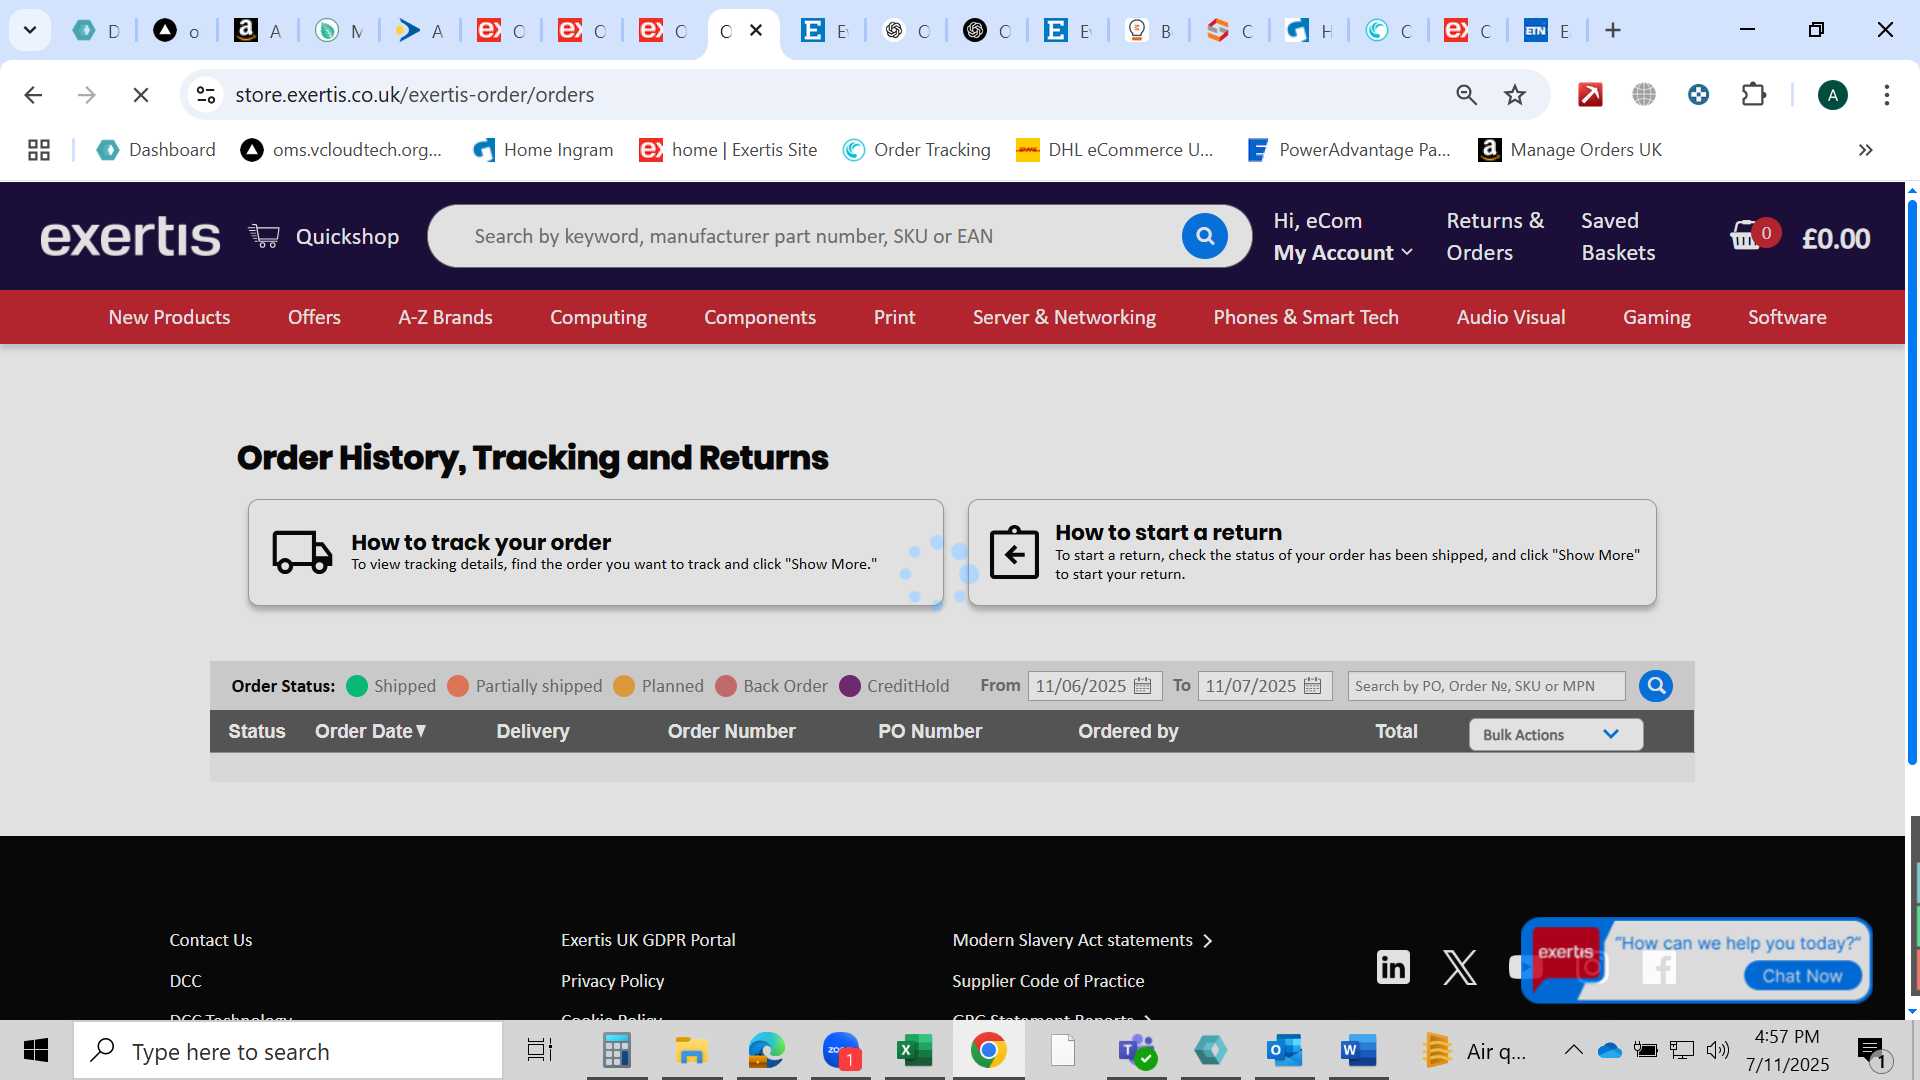Viewport: 1920px width, 1080px height.
Task: Open the Computing category
Action: [598, 317]
